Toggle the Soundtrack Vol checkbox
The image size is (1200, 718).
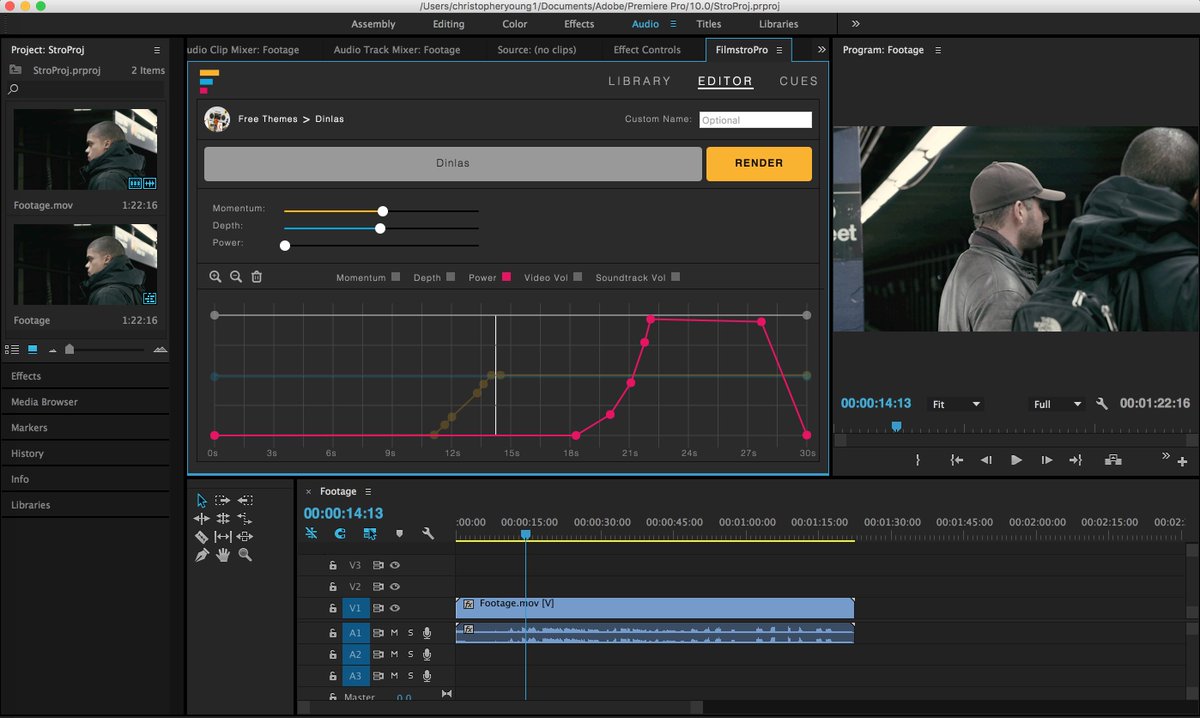(676, 277)
